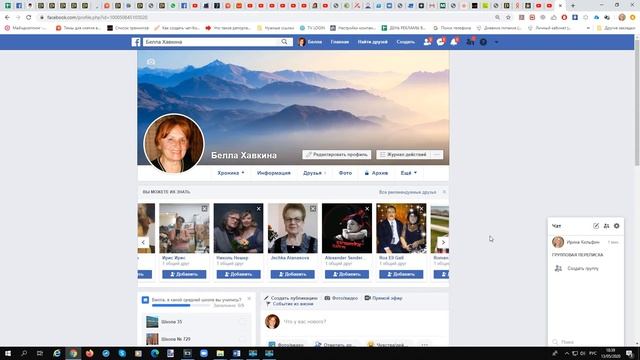
Task: Open a new browser tab with plus
Action: click(x=573, y=6)
